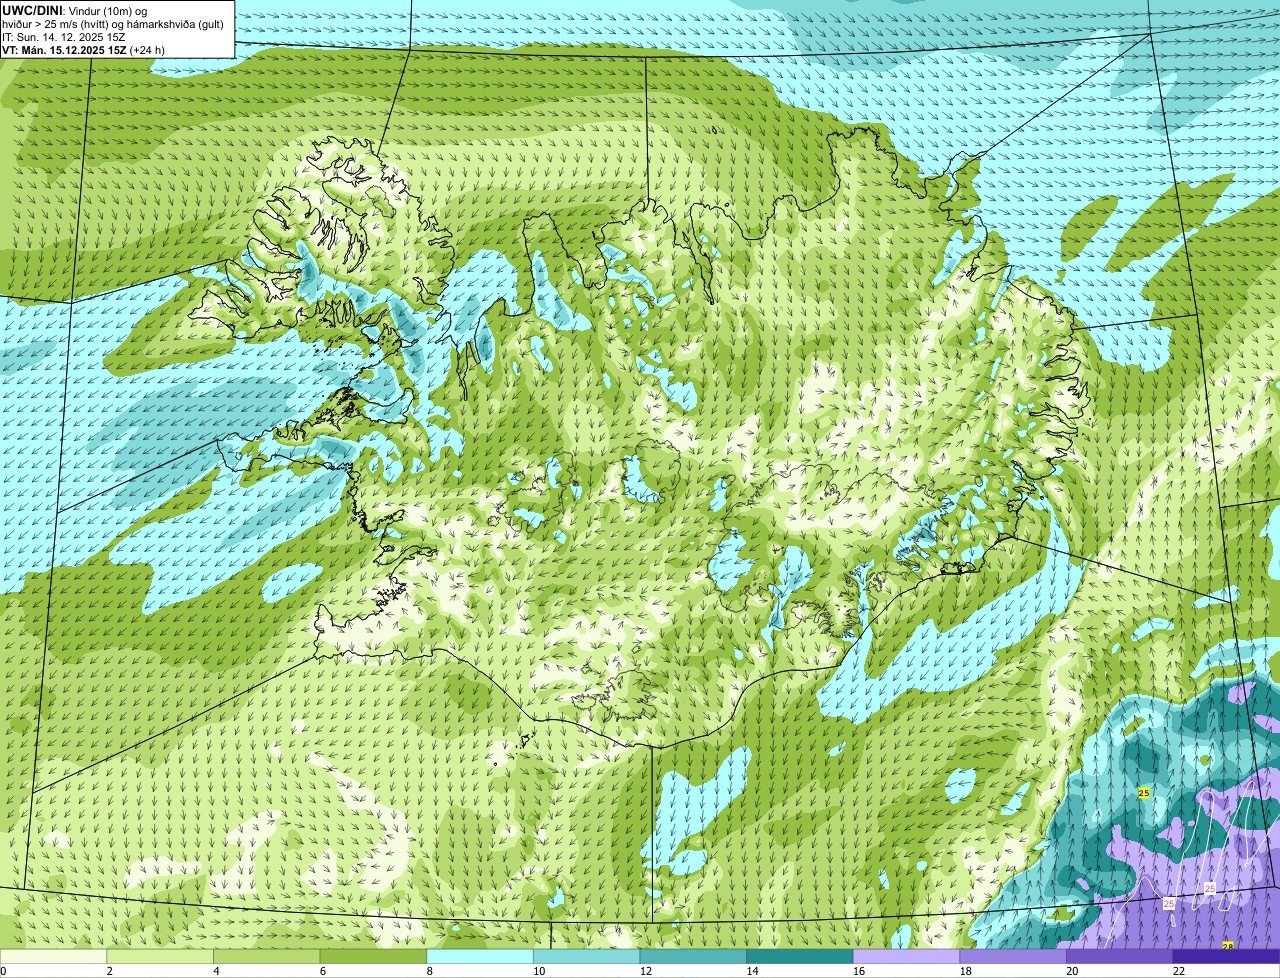The image size is (1280, 978).
Task: Click the 0–2 m/s palest legend swatch
Action: [x=54, y=957]
